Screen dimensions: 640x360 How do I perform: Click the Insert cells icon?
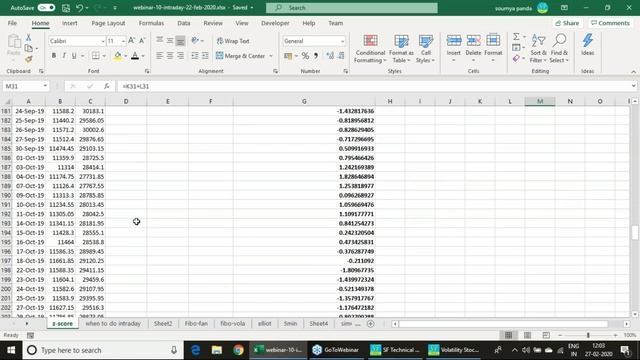(x=453, y=41)
